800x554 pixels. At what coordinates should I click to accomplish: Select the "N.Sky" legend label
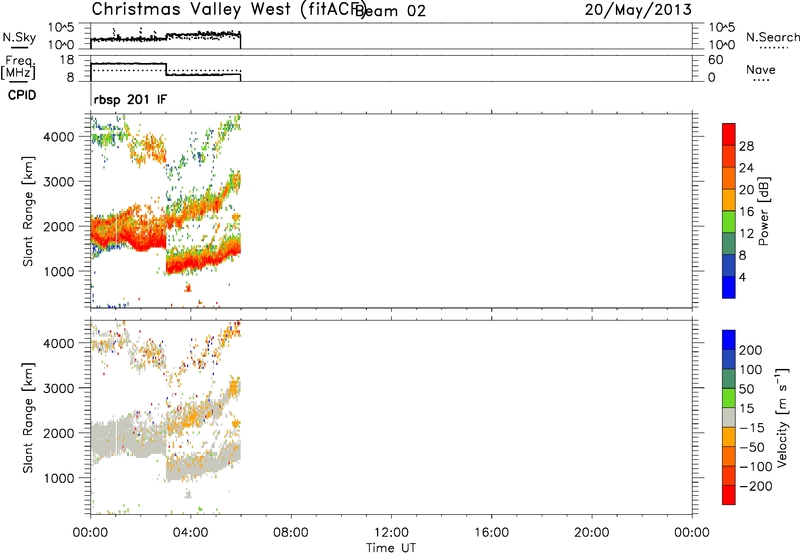(19, 38)
